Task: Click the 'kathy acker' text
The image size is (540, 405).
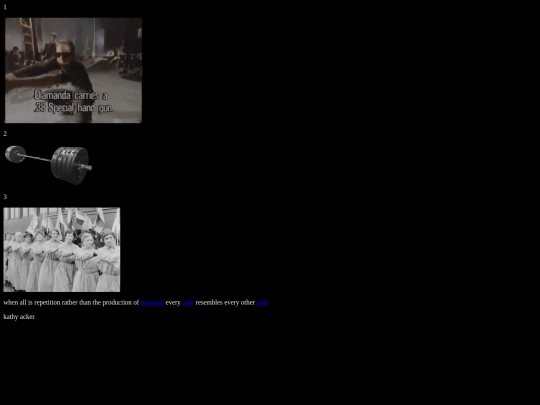Action: [x=19, y=317]
